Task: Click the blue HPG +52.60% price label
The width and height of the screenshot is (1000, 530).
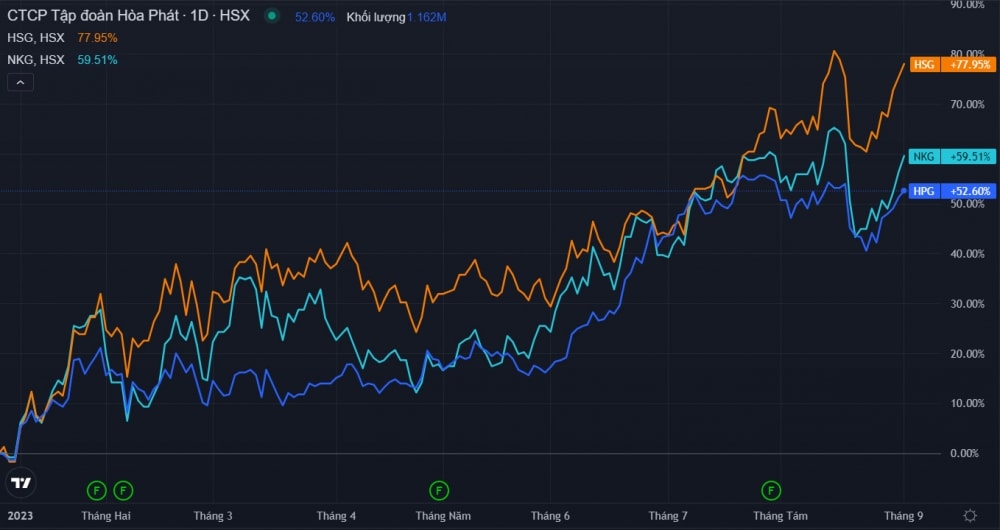Action: pyautogui.click(x=953, y=191)
